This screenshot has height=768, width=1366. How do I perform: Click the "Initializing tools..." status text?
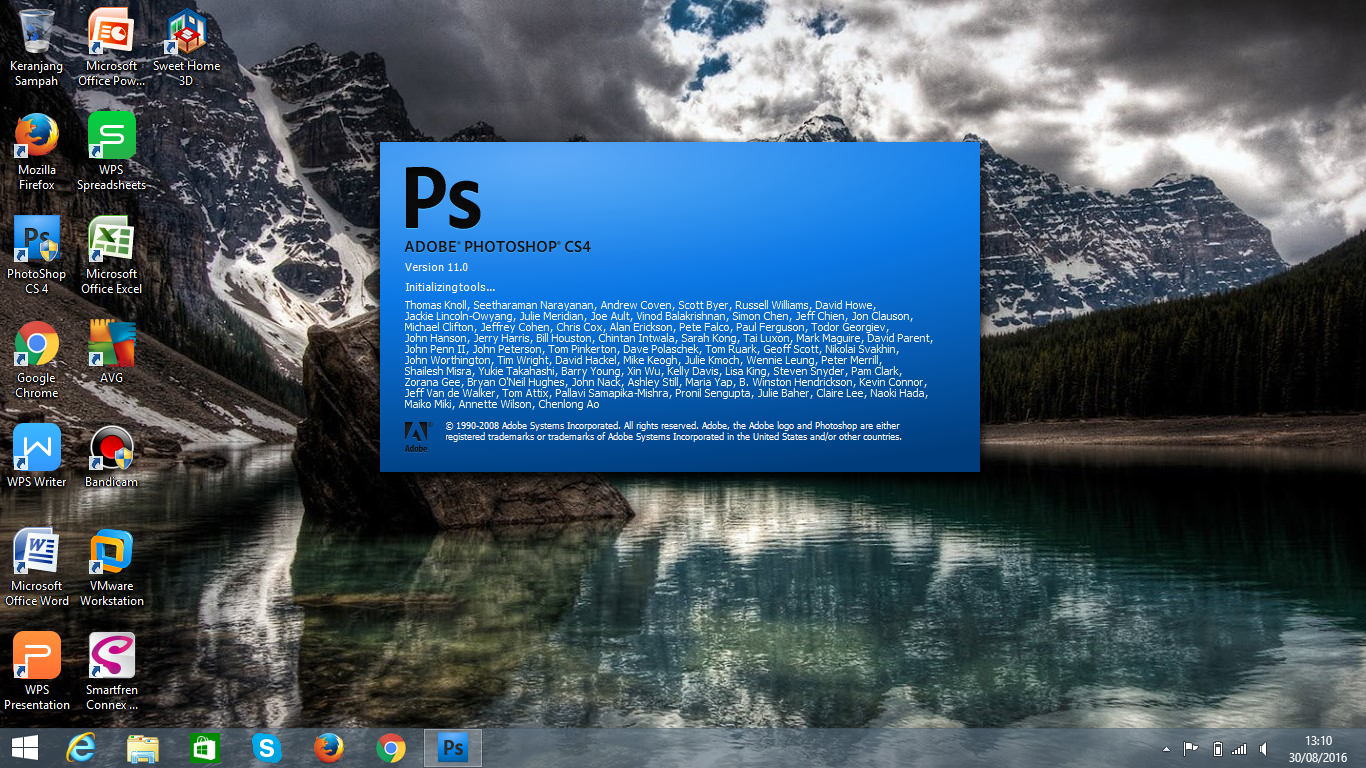[x=450, y=288]
